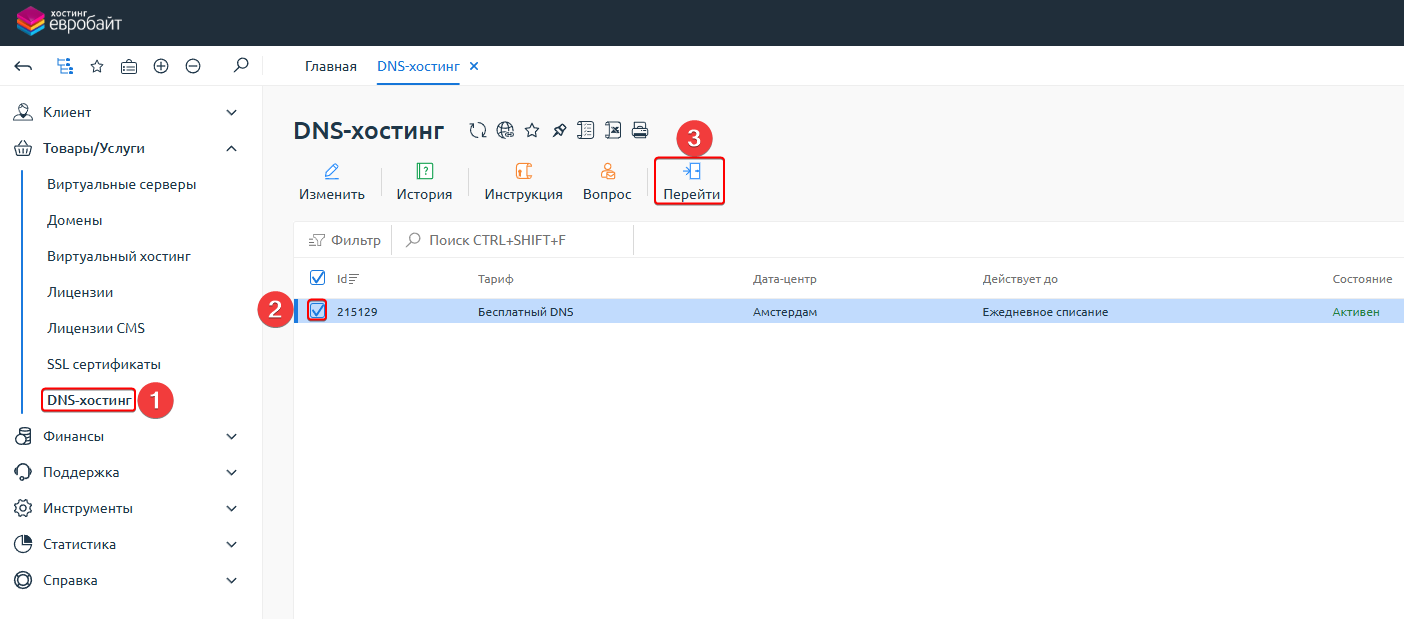The image size is (1404, 619).
Task: Uncheck the checkbox for row 215129
Action: pos(318,311)
